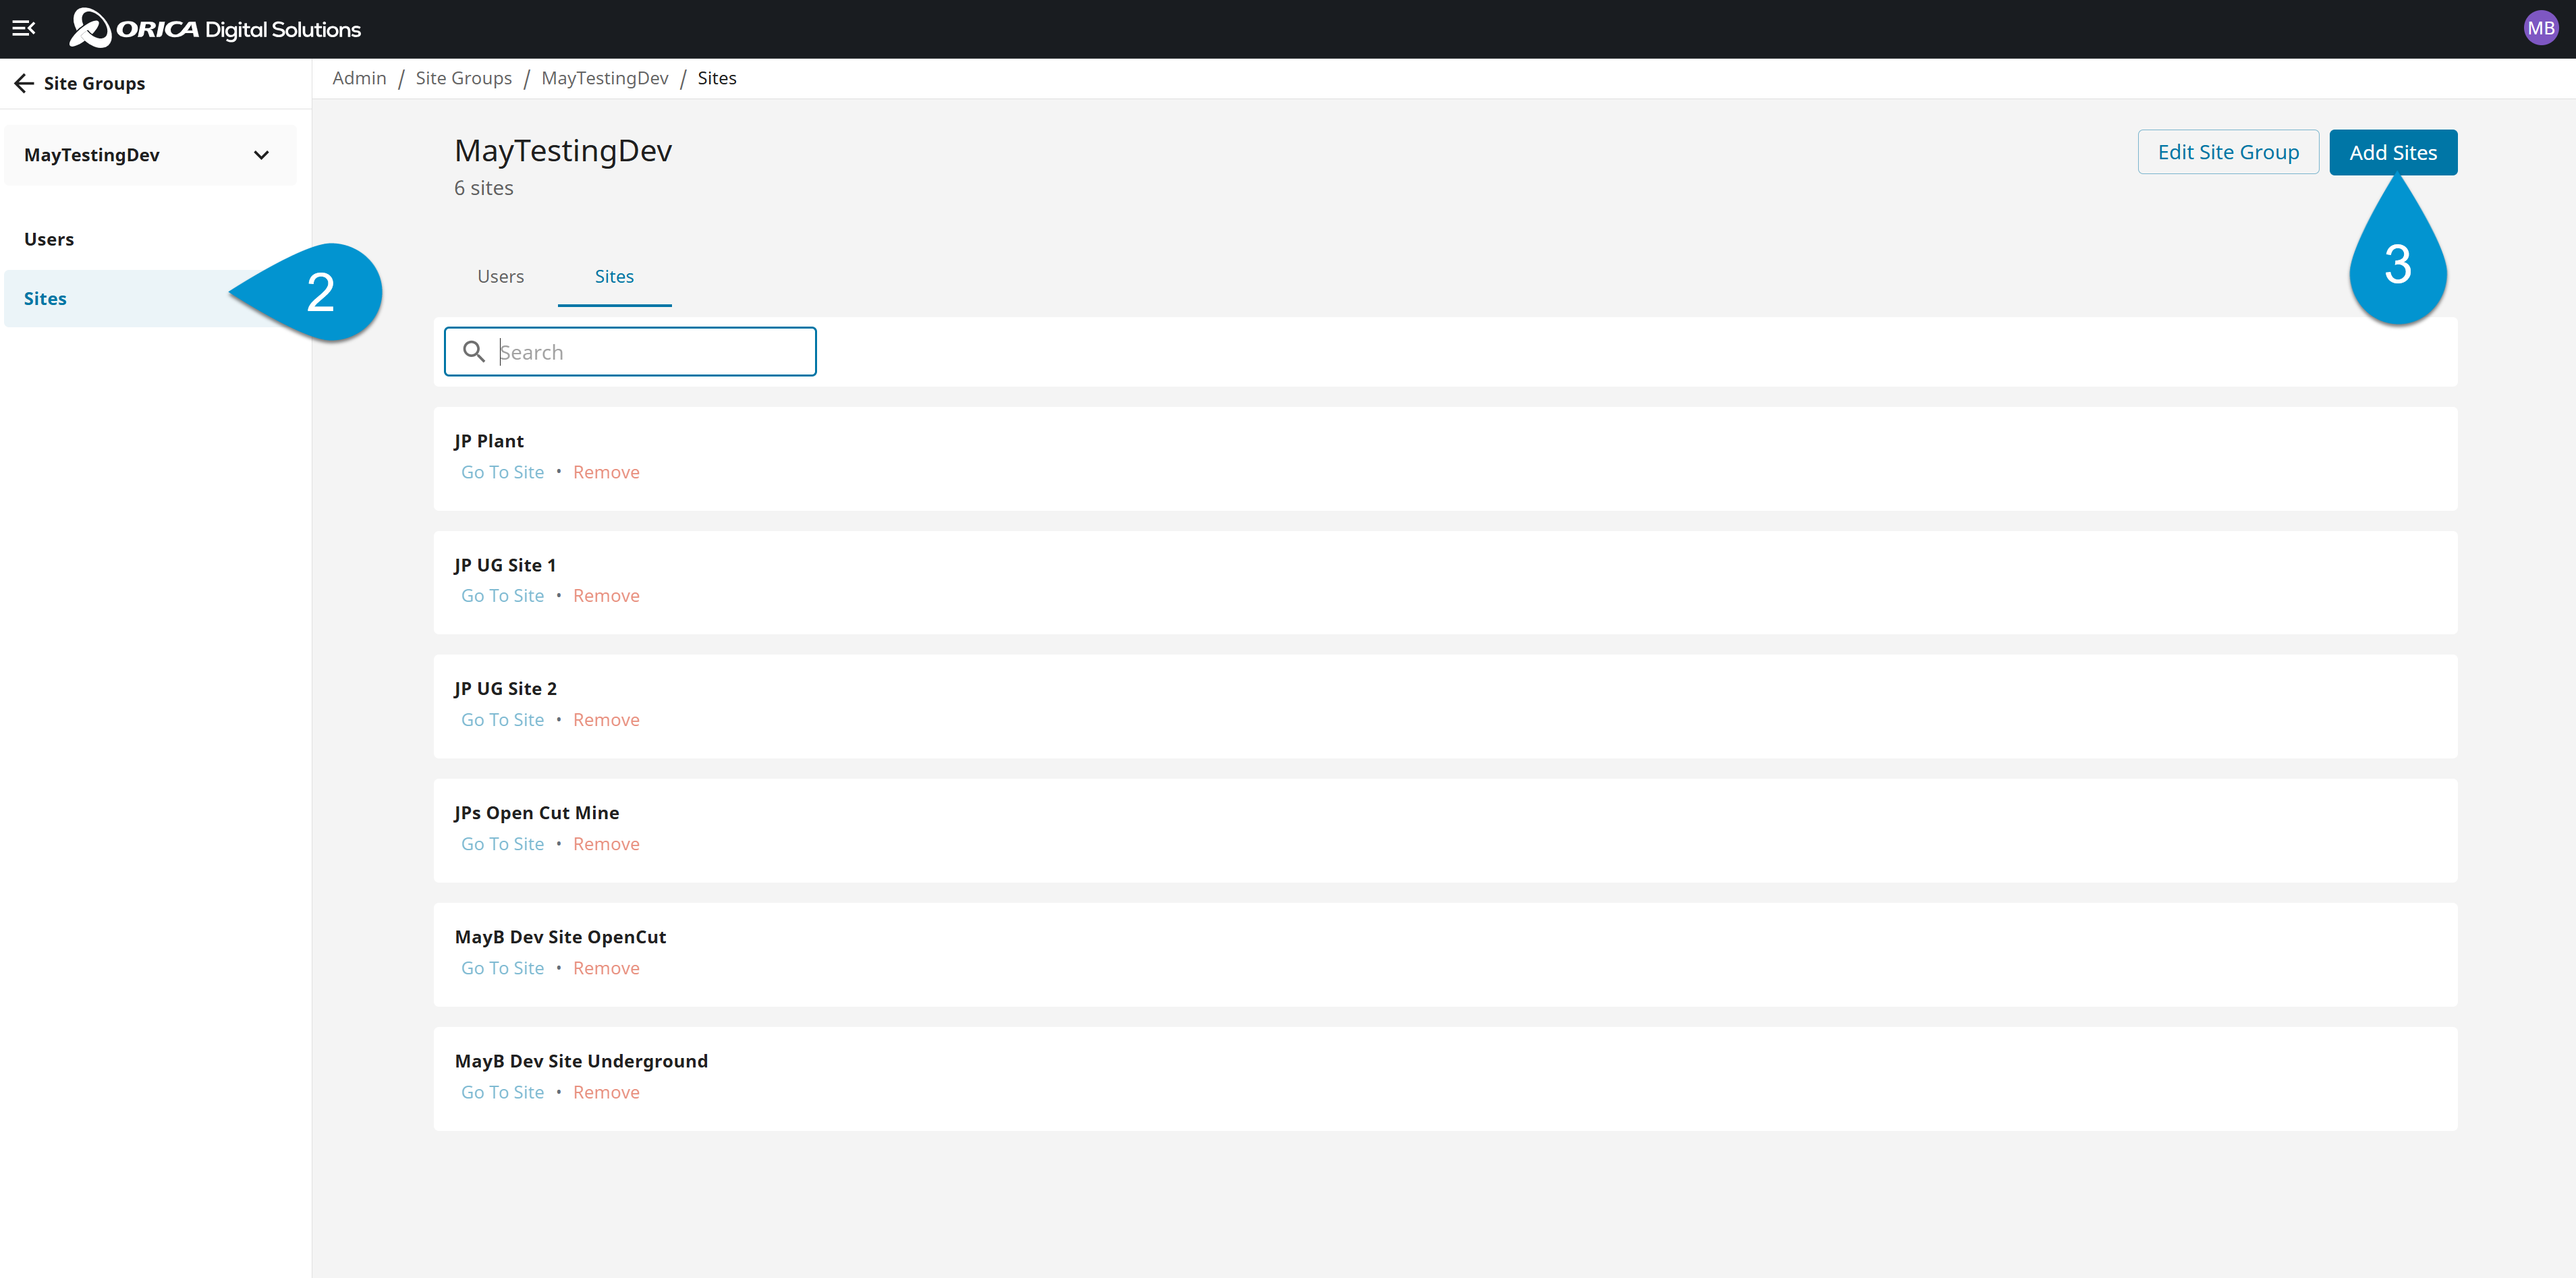Click the Orica Digital Solutions logo
This screenshot has width=2576, height=1278.
point(215,29)
